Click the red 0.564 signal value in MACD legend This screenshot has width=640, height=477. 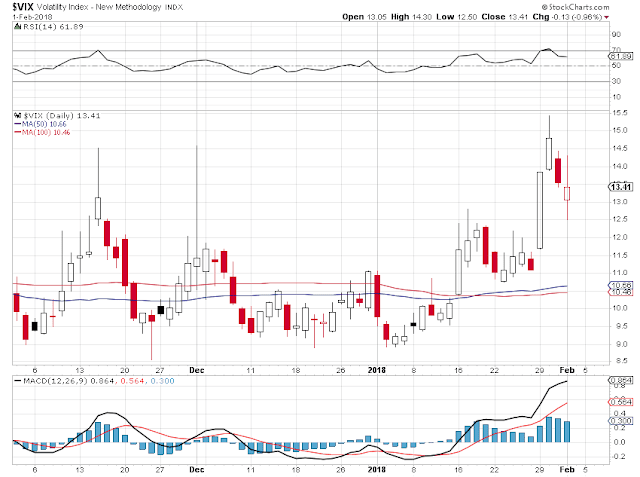133,381
